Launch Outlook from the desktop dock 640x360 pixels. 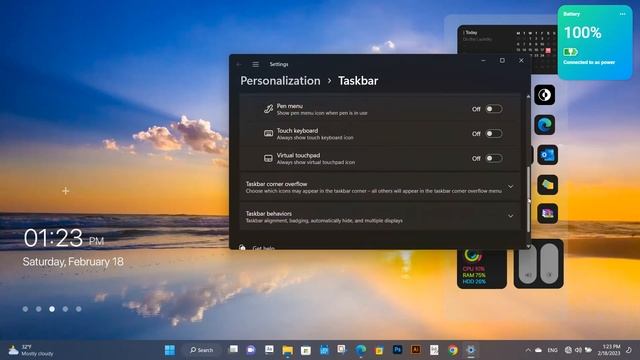[547, 155]
